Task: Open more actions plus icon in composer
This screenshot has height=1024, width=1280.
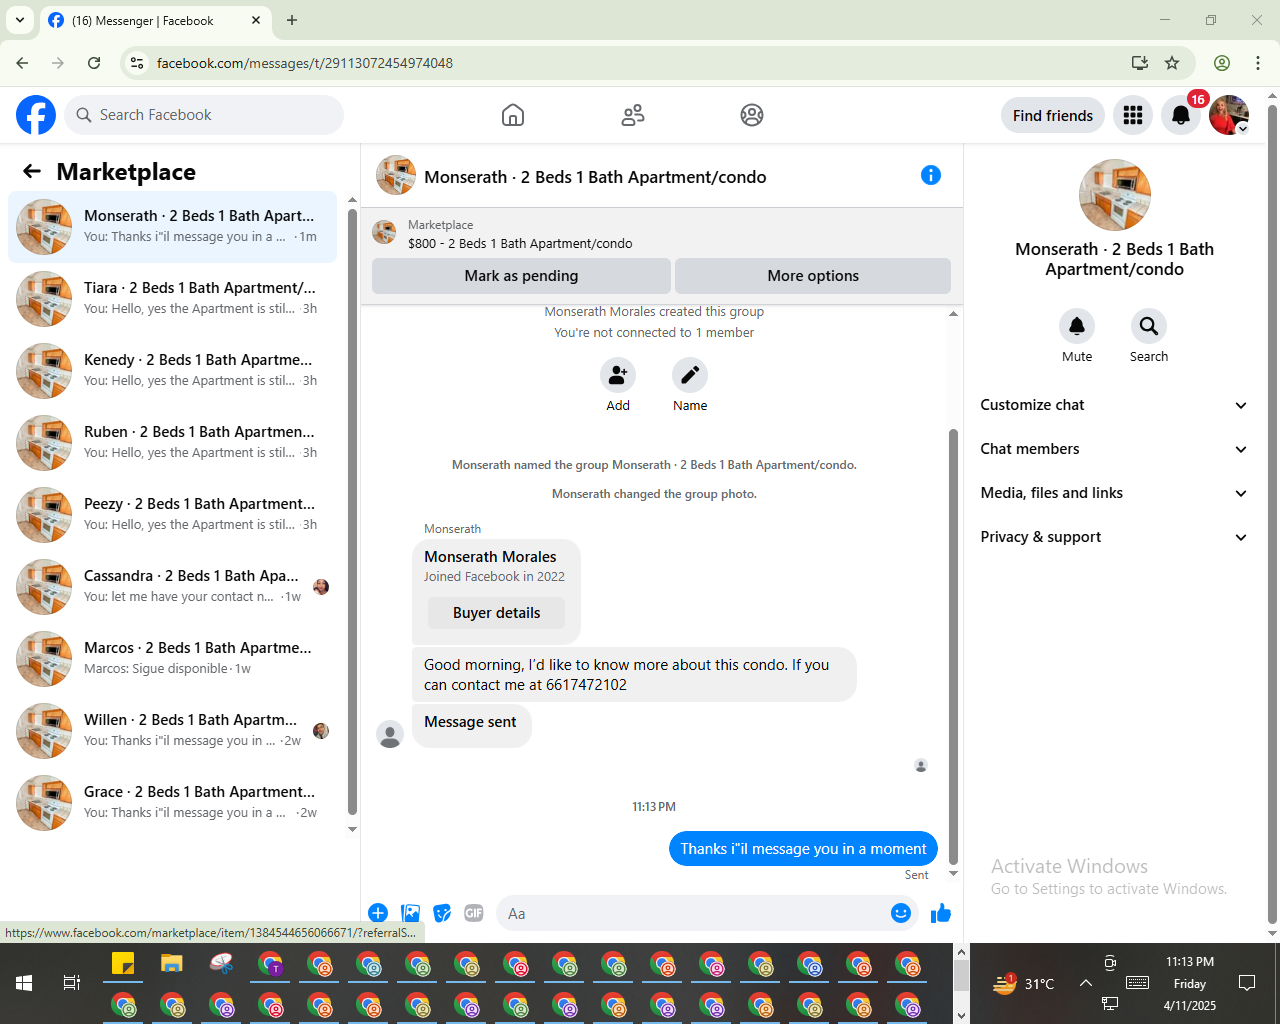Action: [378, 913]
